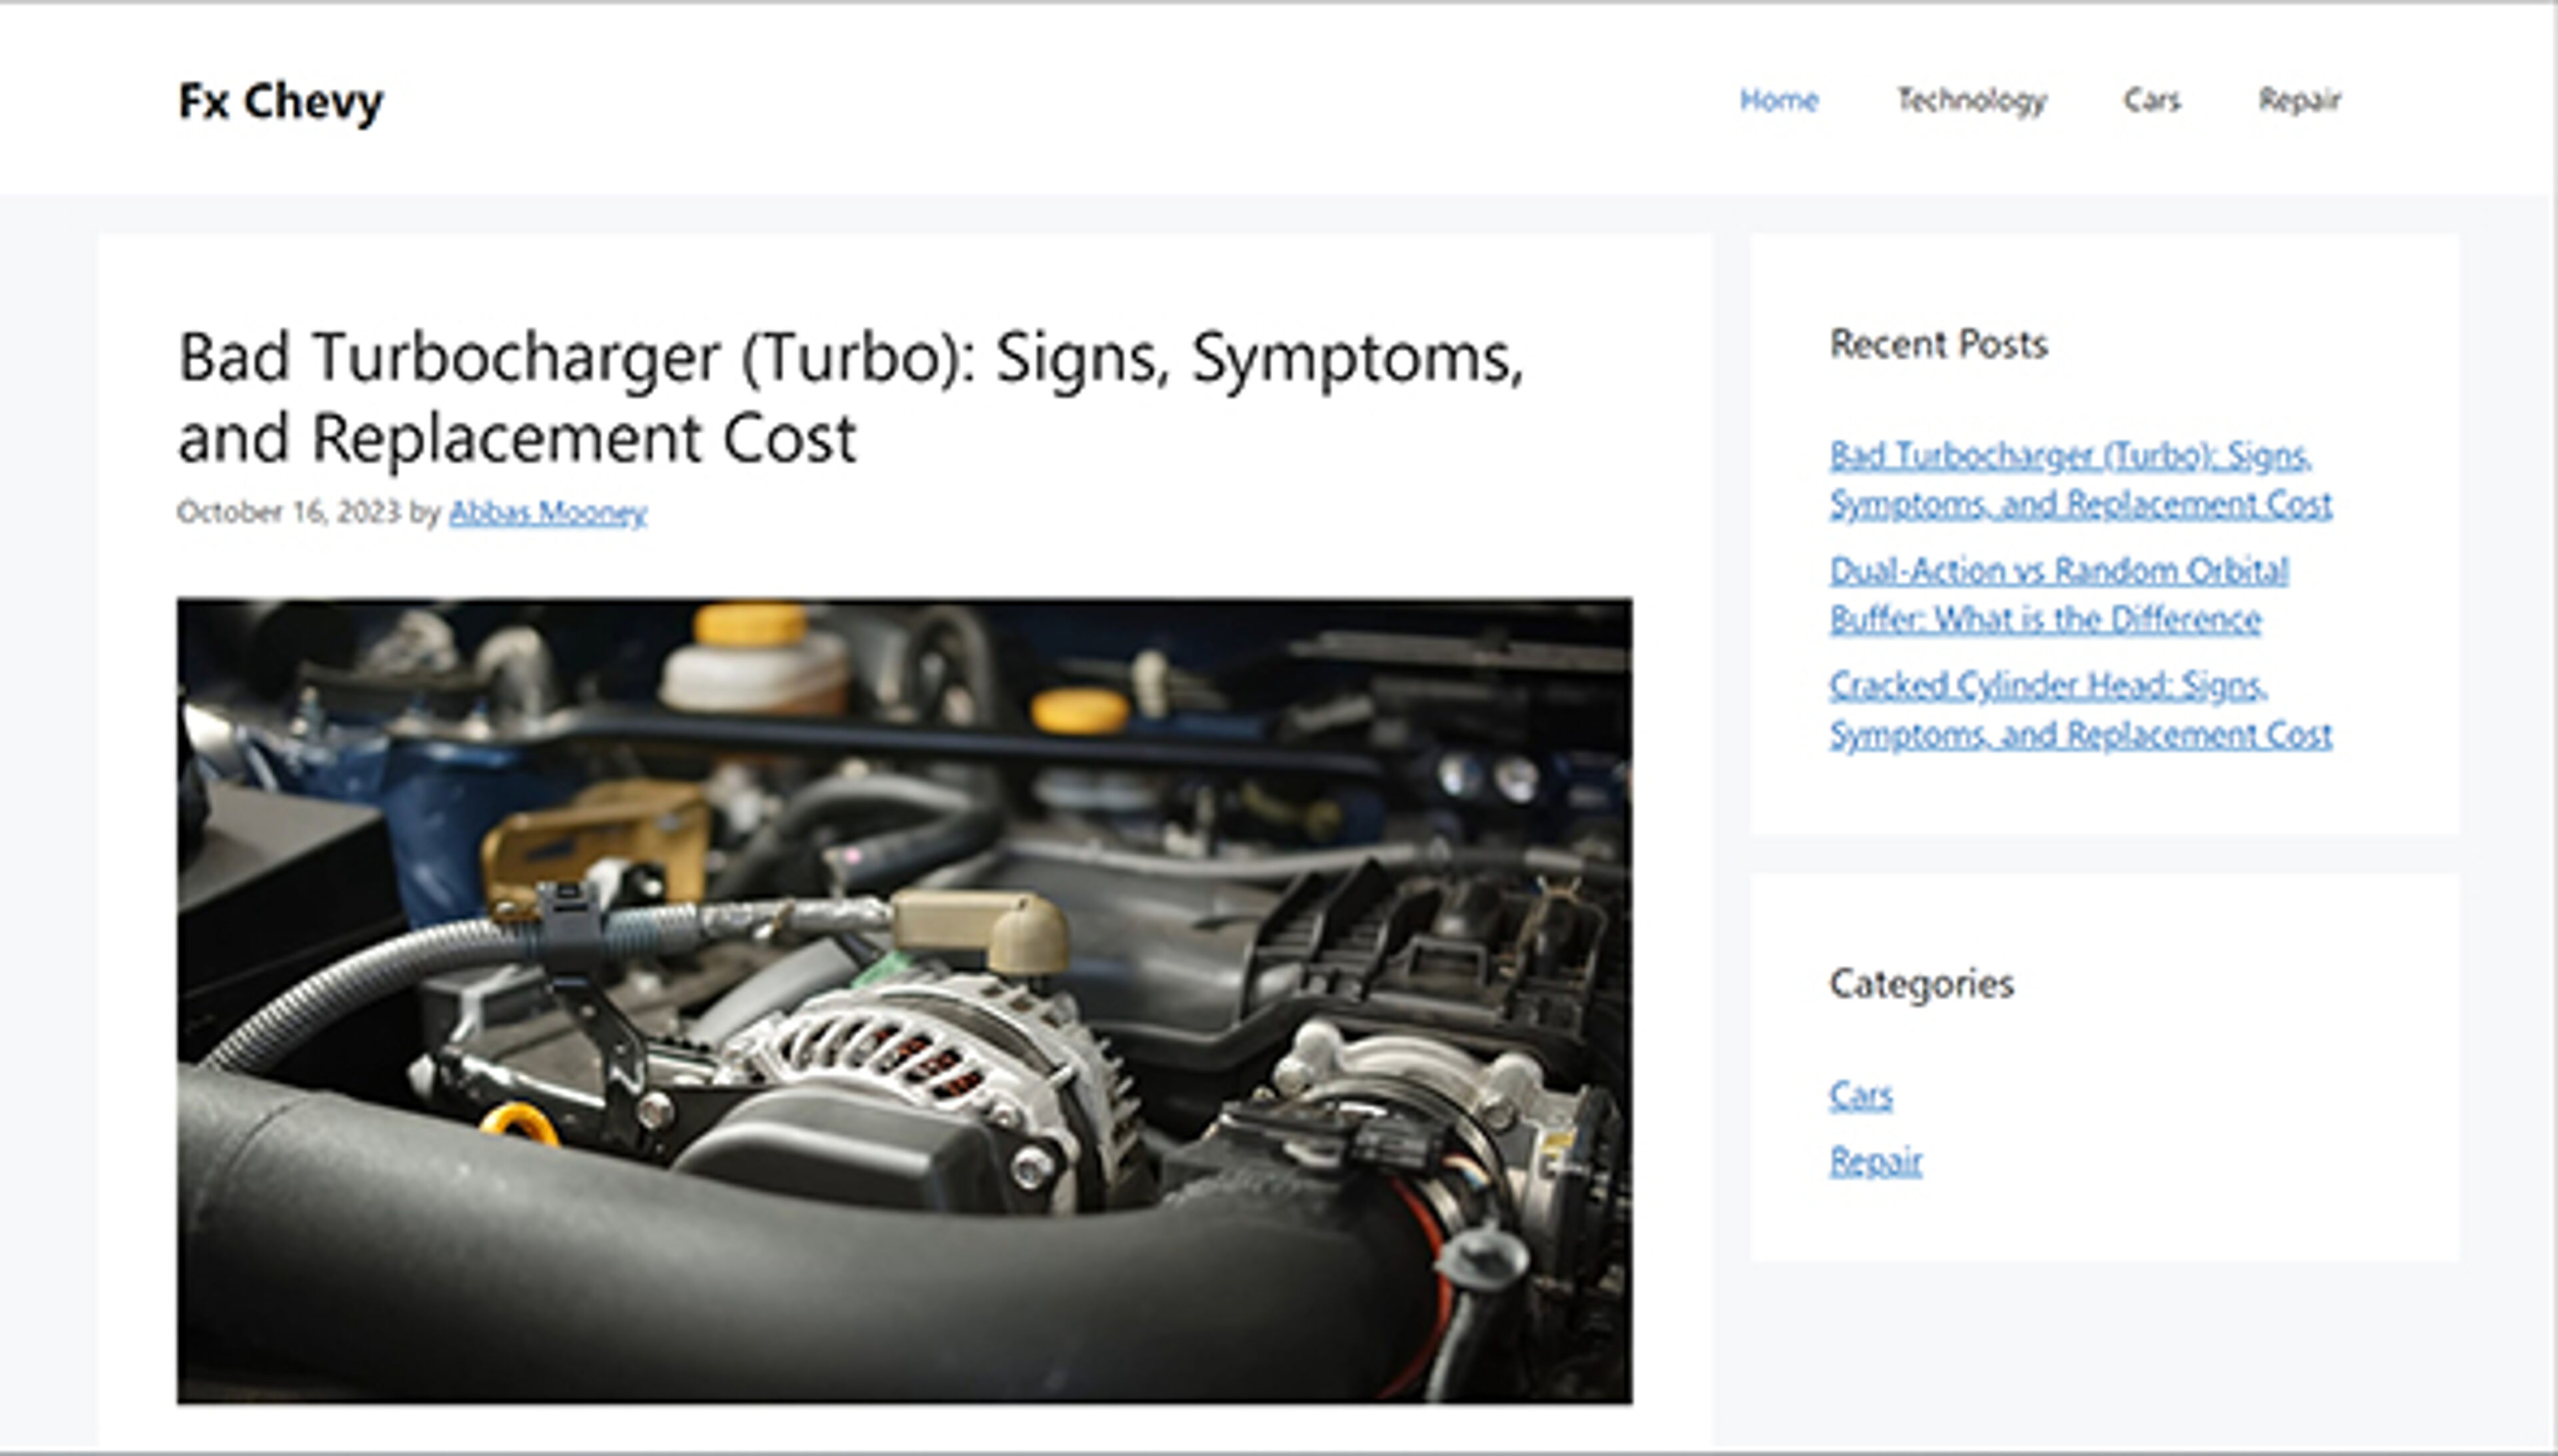Open the Home navigation menu item
The width and height of the screenshot is (2558, 1456).
tap(1778, 100)
